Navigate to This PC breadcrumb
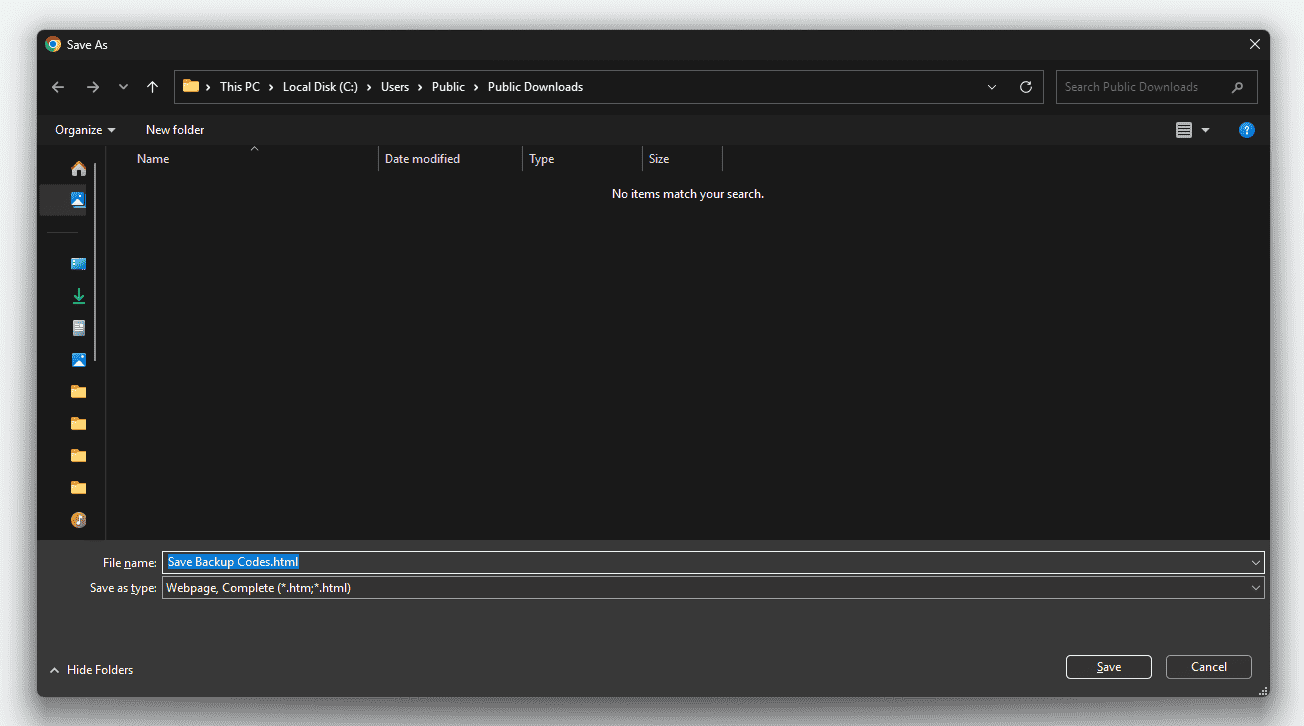Image resolution: width=1304 pixels, height=726 pixels. click(240, 87)
